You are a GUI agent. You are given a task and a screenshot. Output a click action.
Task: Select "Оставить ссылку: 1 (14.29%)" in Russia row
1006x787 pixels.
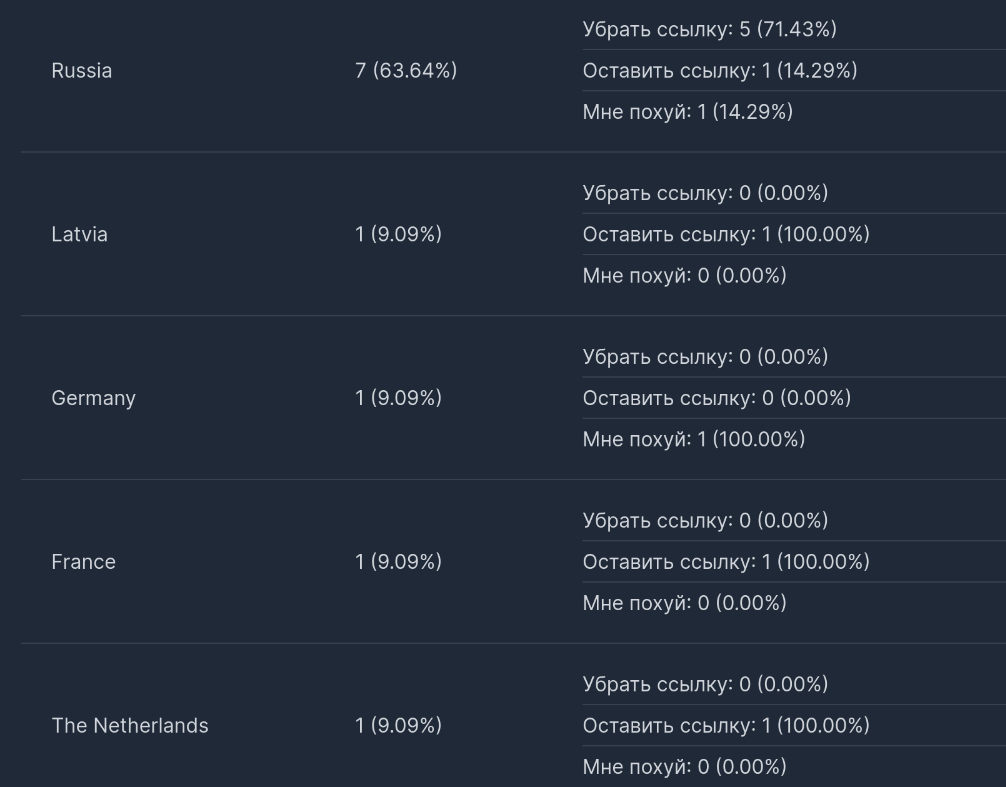tap(719, 71)
